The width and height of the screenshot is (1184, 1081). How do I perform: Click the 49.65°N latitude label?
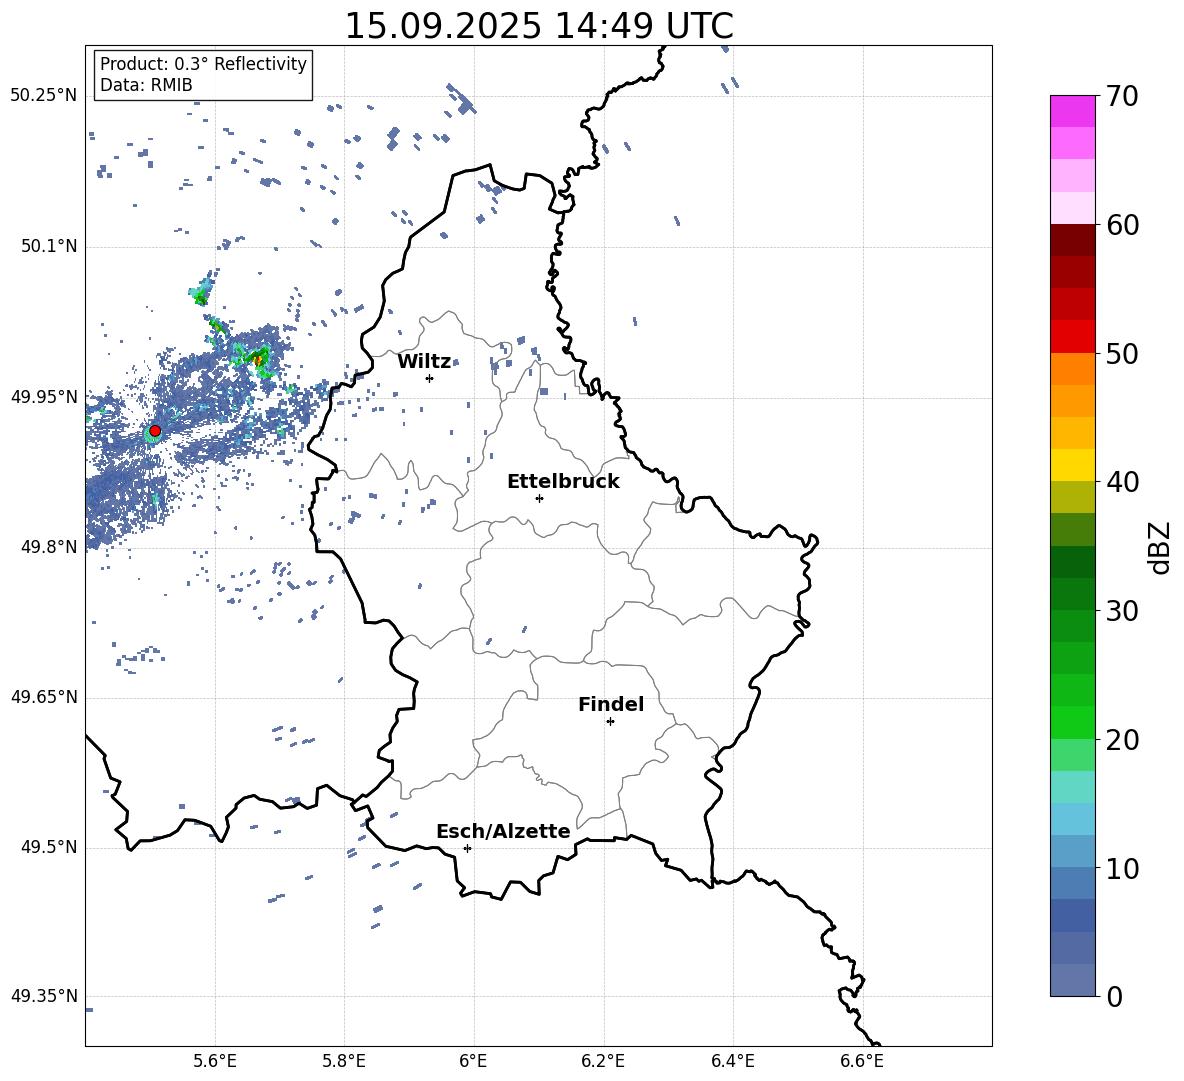(44, 697)
